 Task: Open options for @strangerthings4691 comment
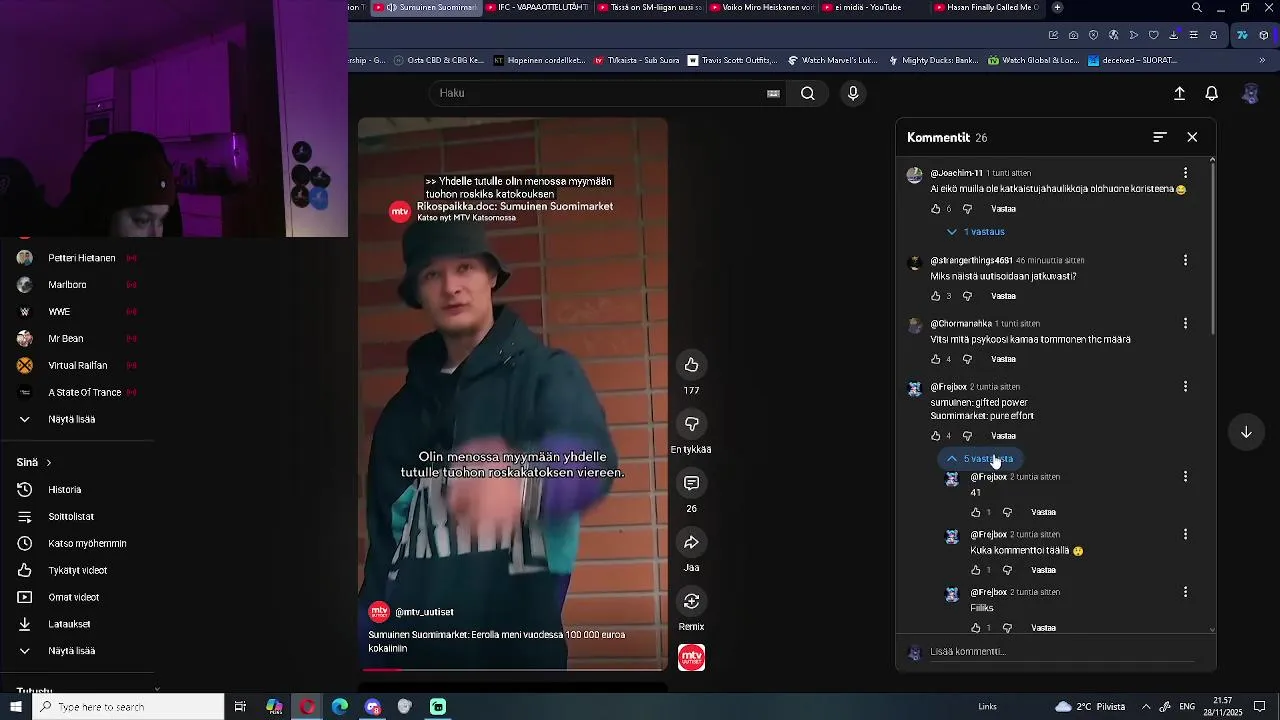pyautogui.click(x=1185, y=260)
